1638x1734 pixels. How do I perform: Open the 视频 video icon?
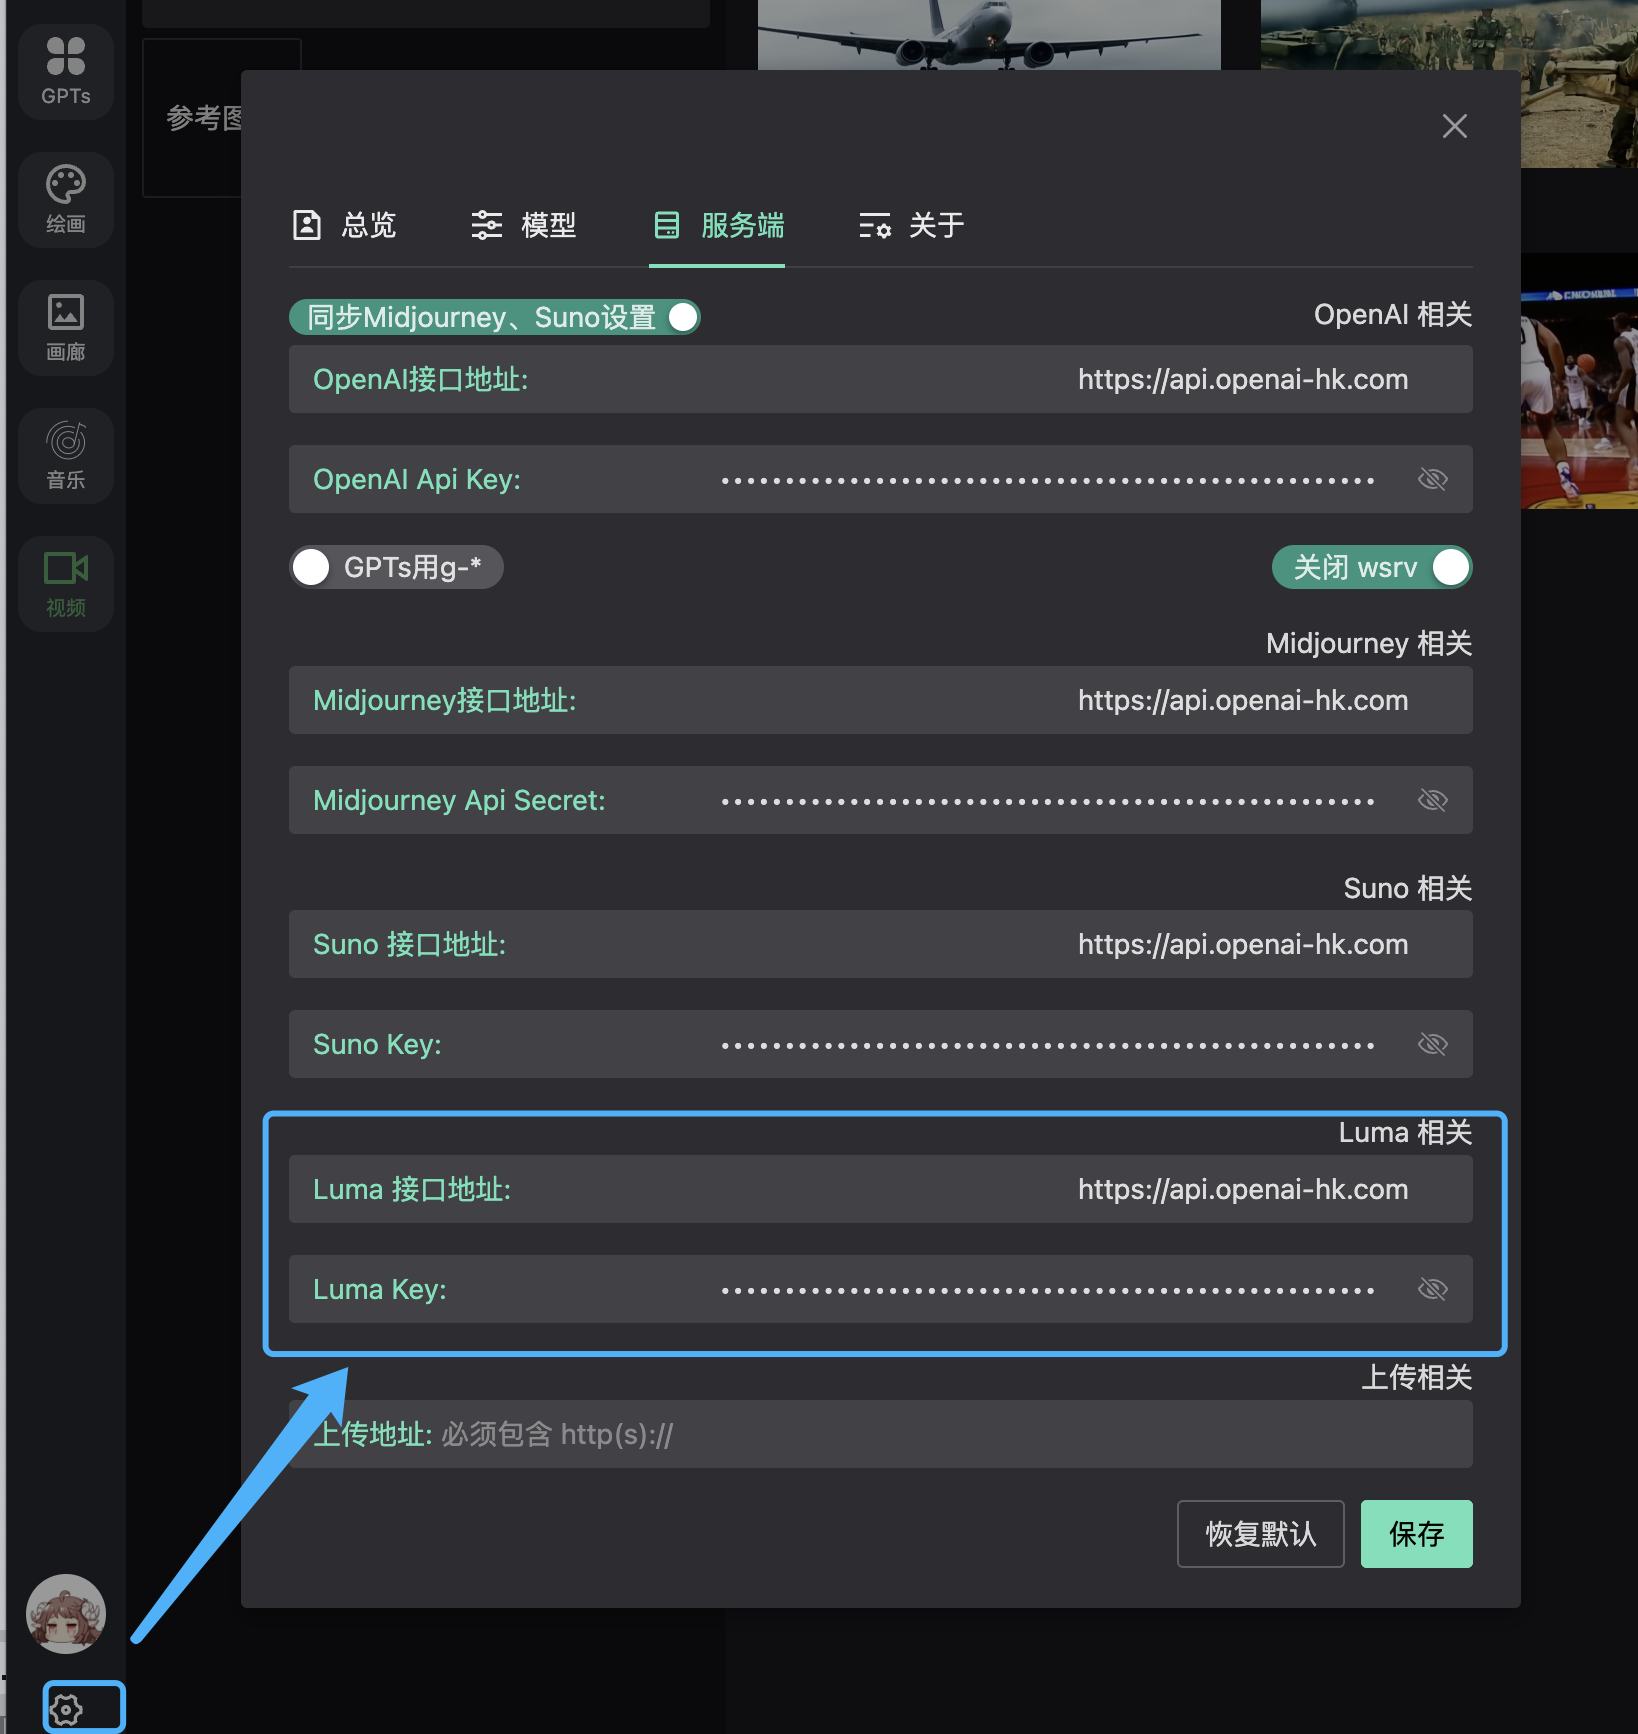(66, 583)
